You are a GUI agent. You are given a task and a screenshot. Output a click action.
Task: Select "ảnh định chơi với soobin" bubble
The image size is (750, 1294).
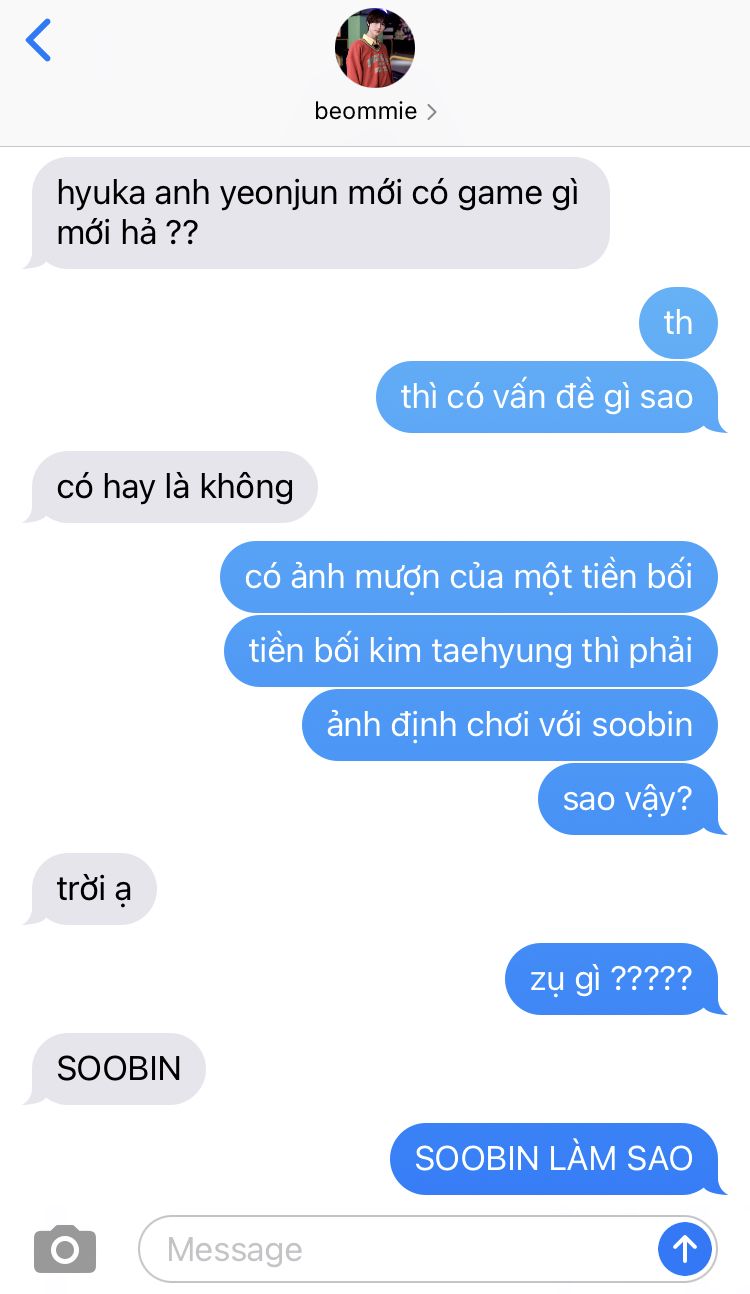(510, 725)
